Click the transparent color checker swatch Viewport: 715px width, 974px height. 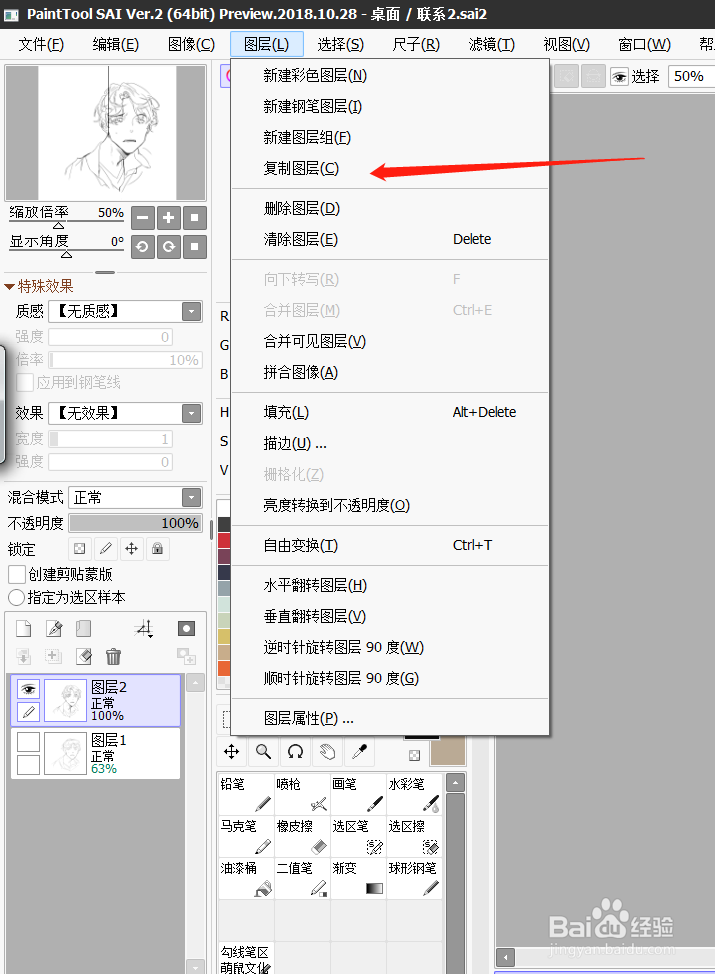414,755
